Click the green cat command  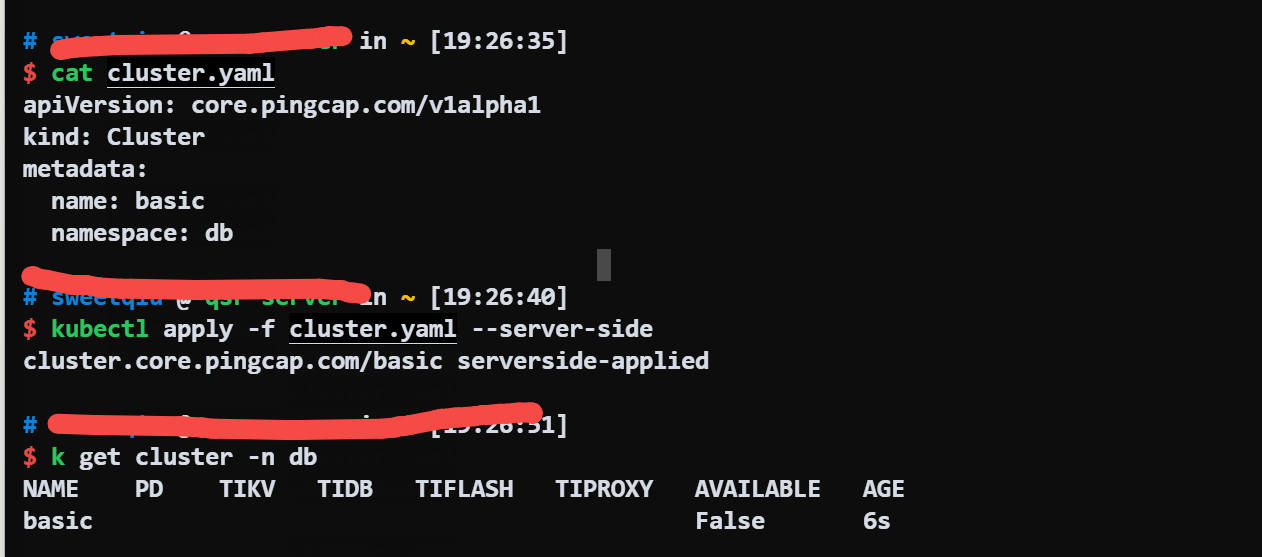[72, 73]
